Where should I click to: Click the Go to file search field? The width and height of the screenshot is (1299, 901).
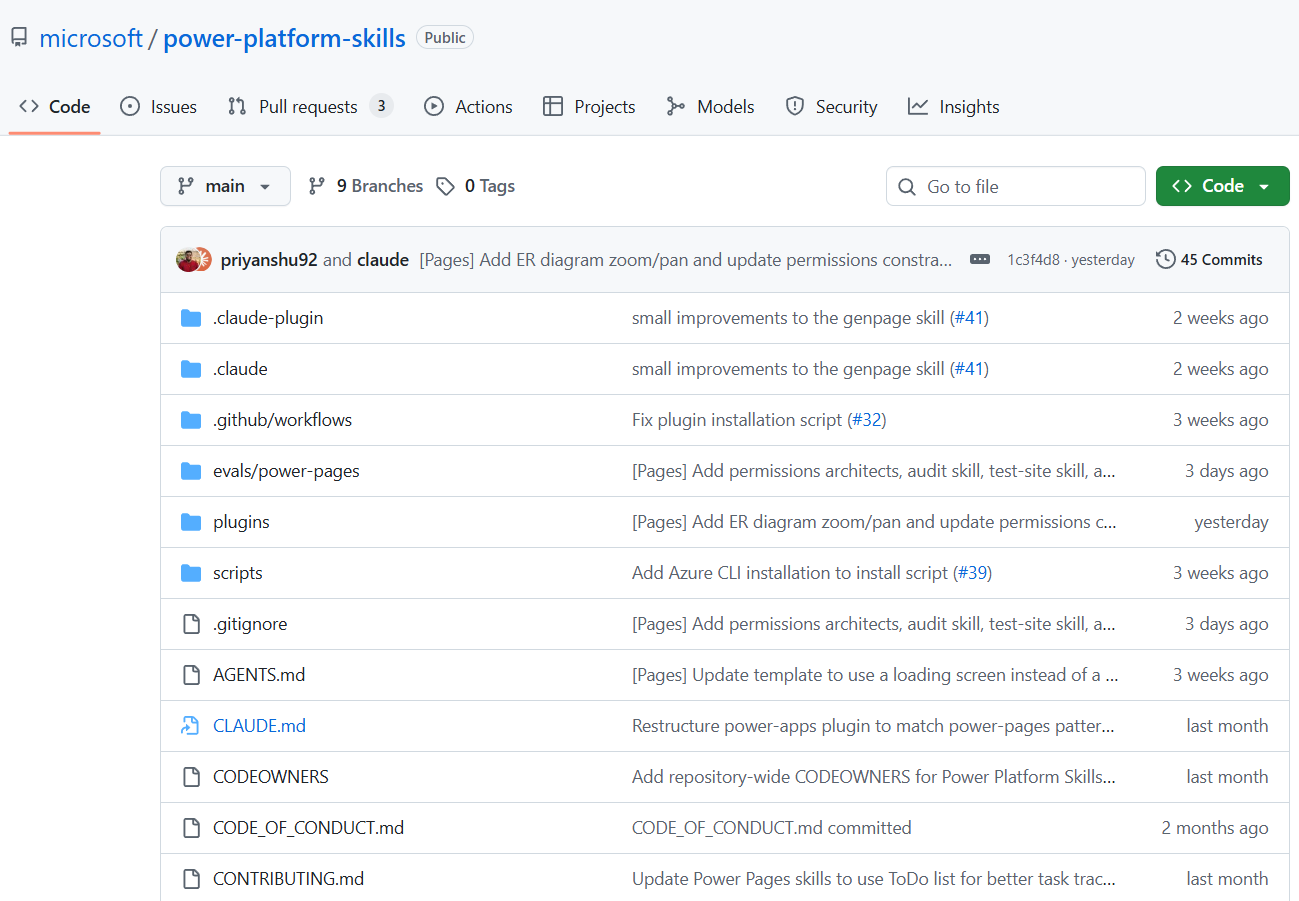1015,186
